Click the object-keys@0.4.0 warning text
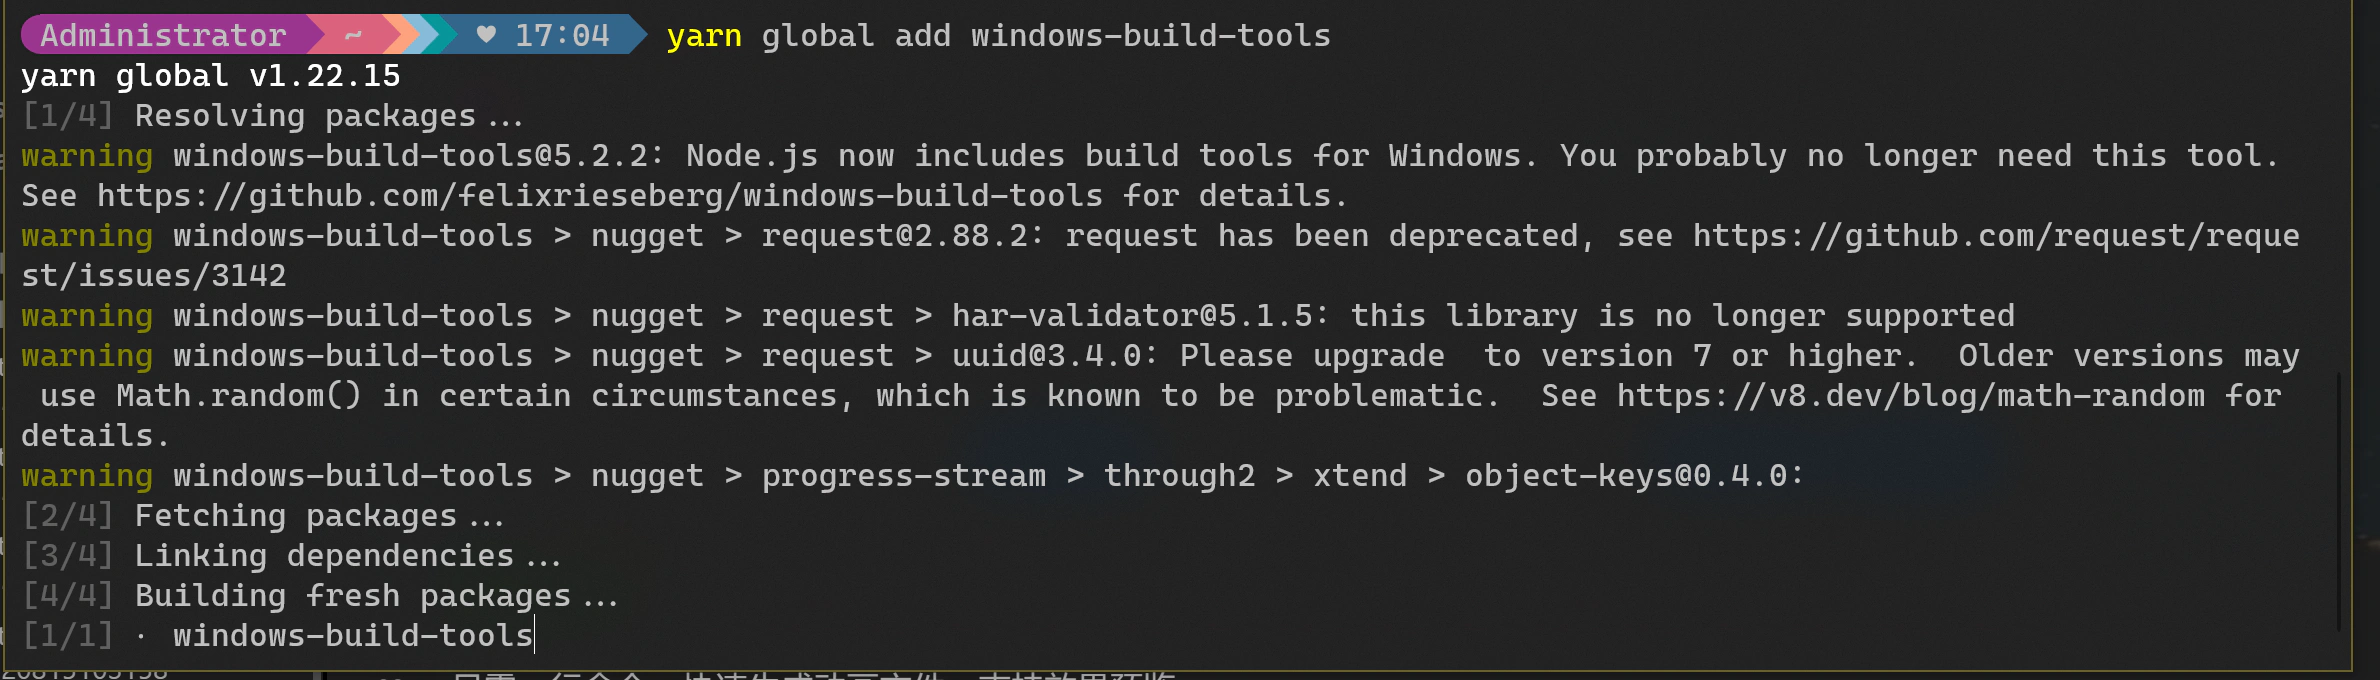The image size is (2380, 680). pyautogui.click(x=1634, y=476)
